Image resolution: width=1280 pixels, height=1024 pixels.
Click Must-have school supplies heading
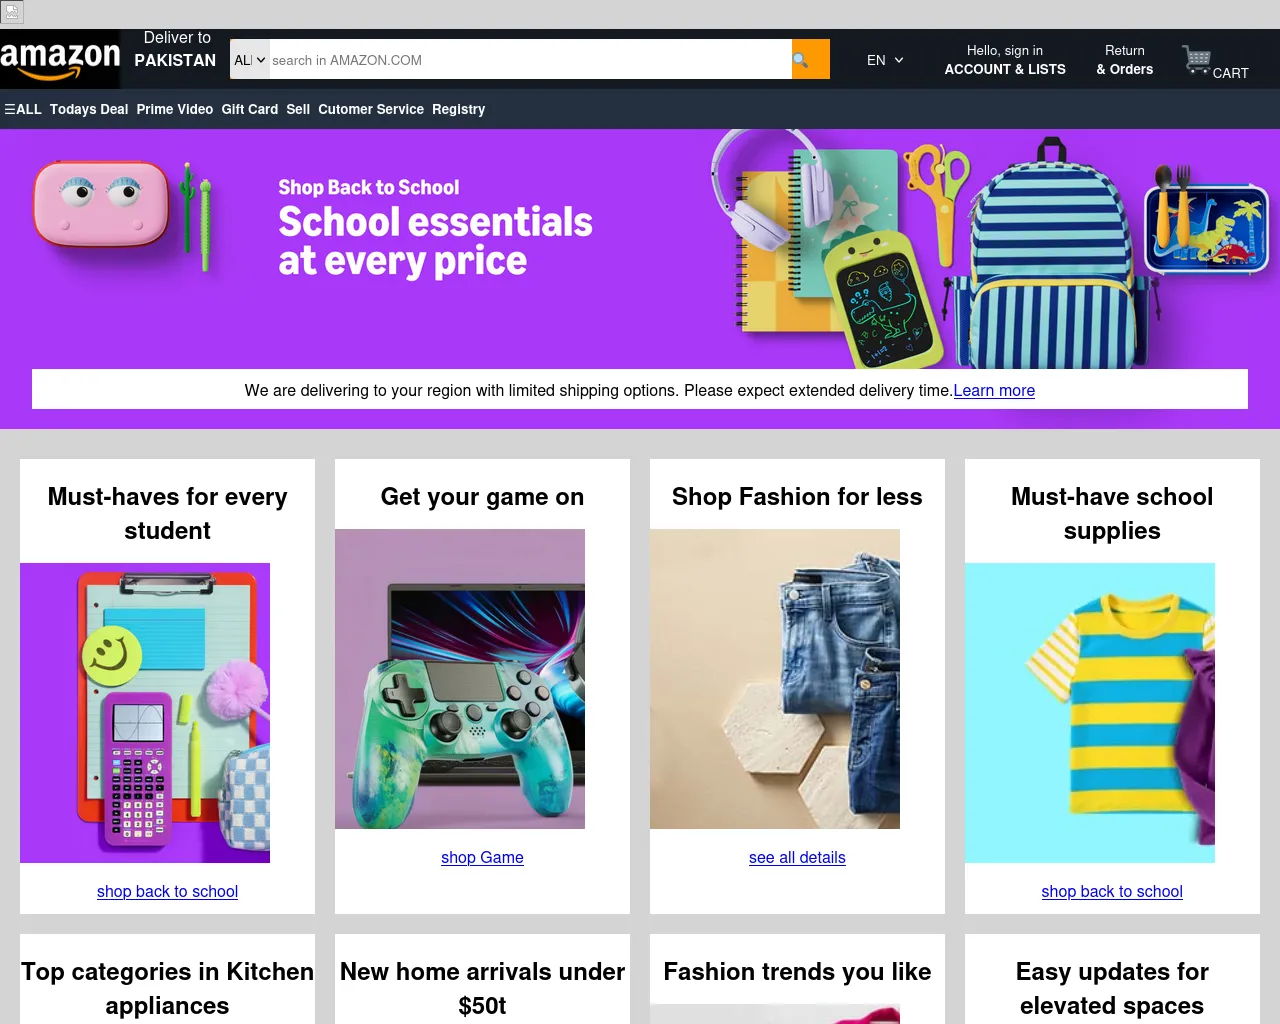coord(1112,513)
